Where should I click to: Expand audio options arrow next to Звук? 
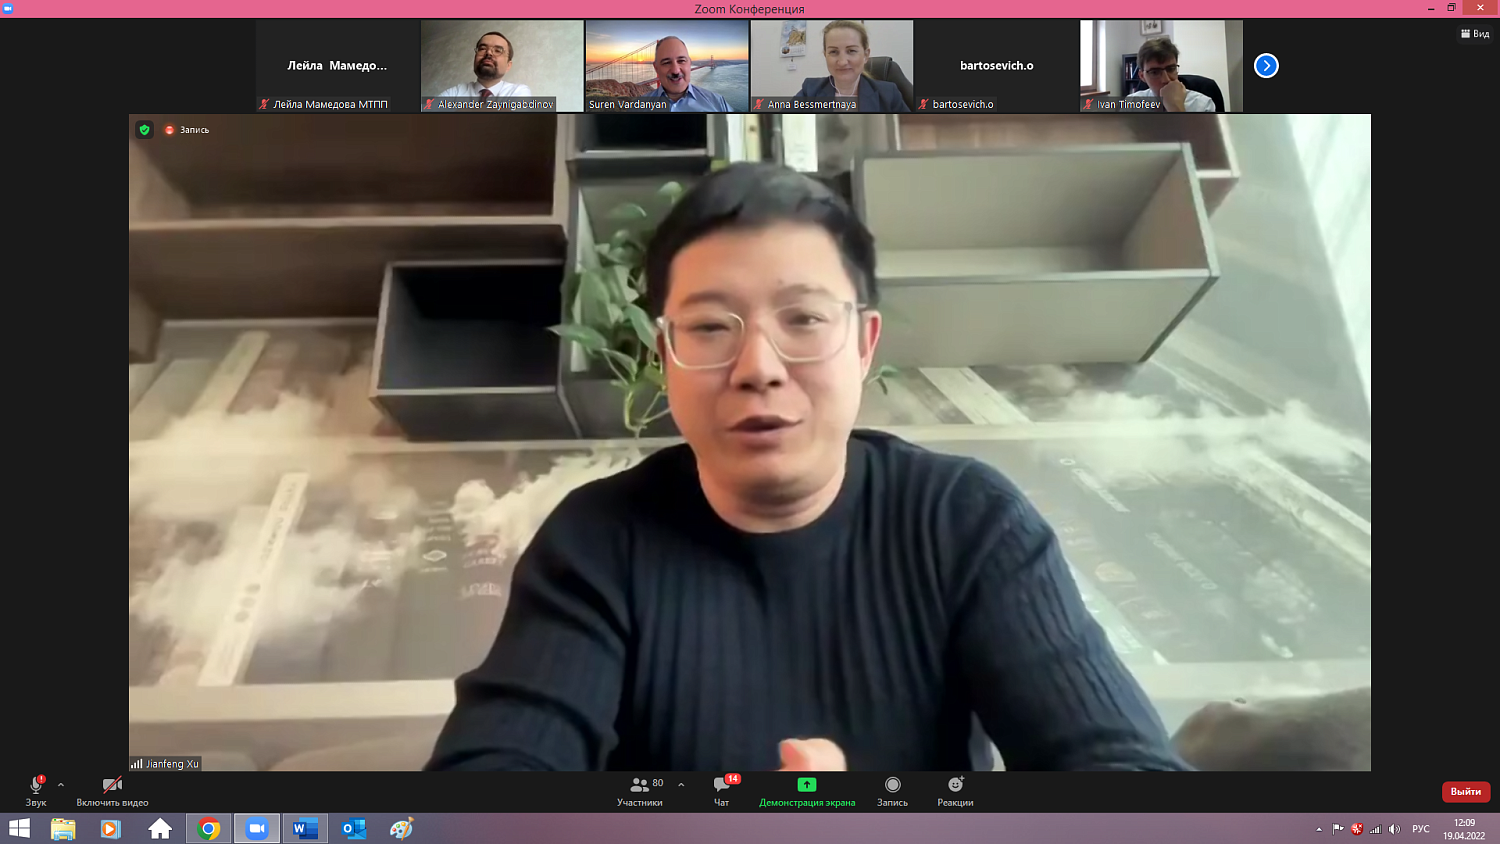click(61, 785)
